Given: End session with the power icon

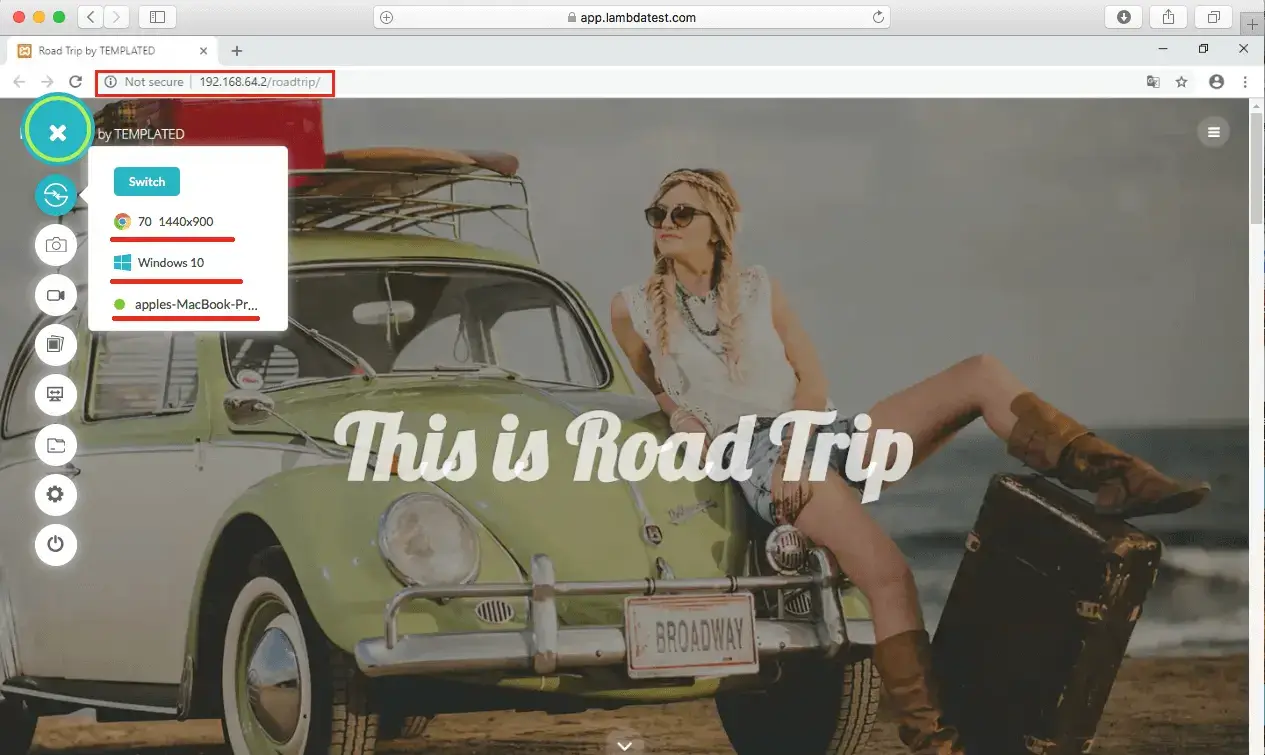Looking at the screenshot, I should pyautogui.click(x=56, y=544).
